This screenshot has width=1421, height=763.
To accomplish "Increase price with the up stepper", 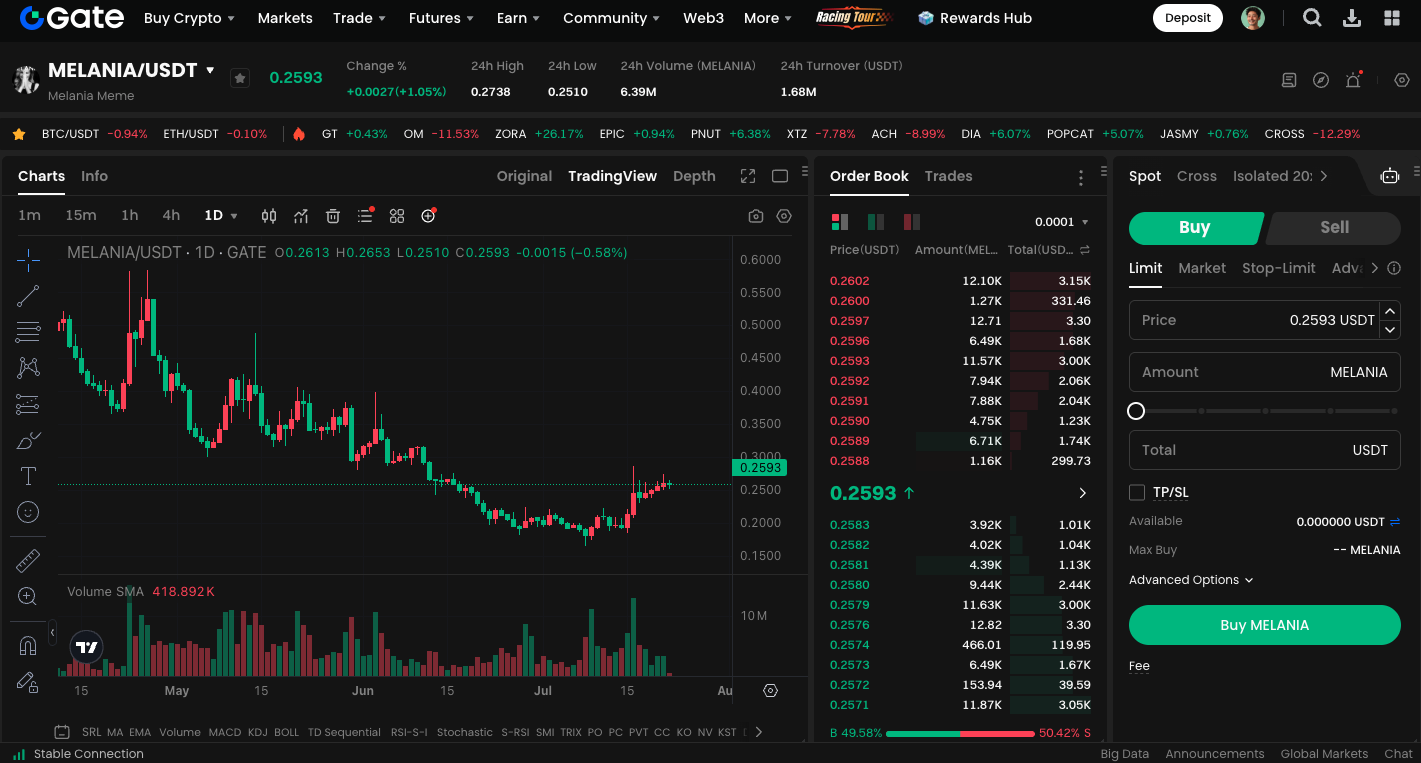I will click(x=1390, y=311).
